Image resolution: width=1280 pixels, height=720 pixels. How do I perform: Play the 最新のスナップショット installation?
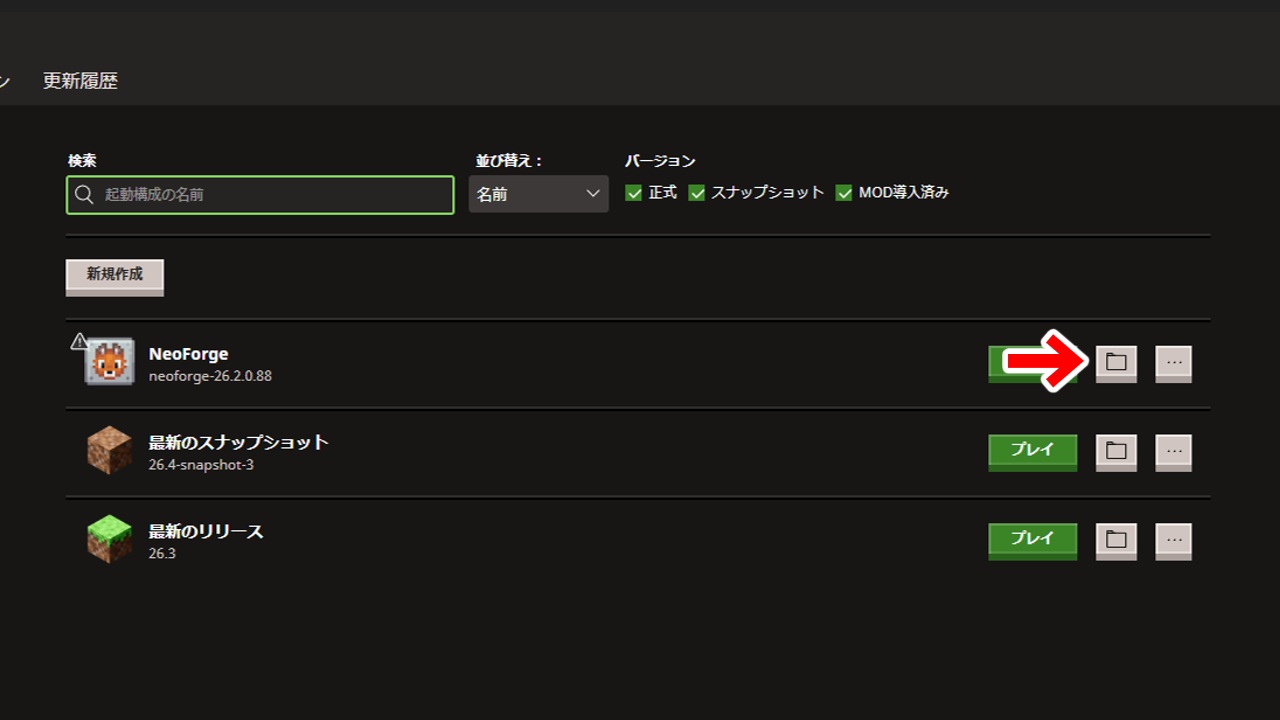pyautogui.click(x=1033, y=451)
